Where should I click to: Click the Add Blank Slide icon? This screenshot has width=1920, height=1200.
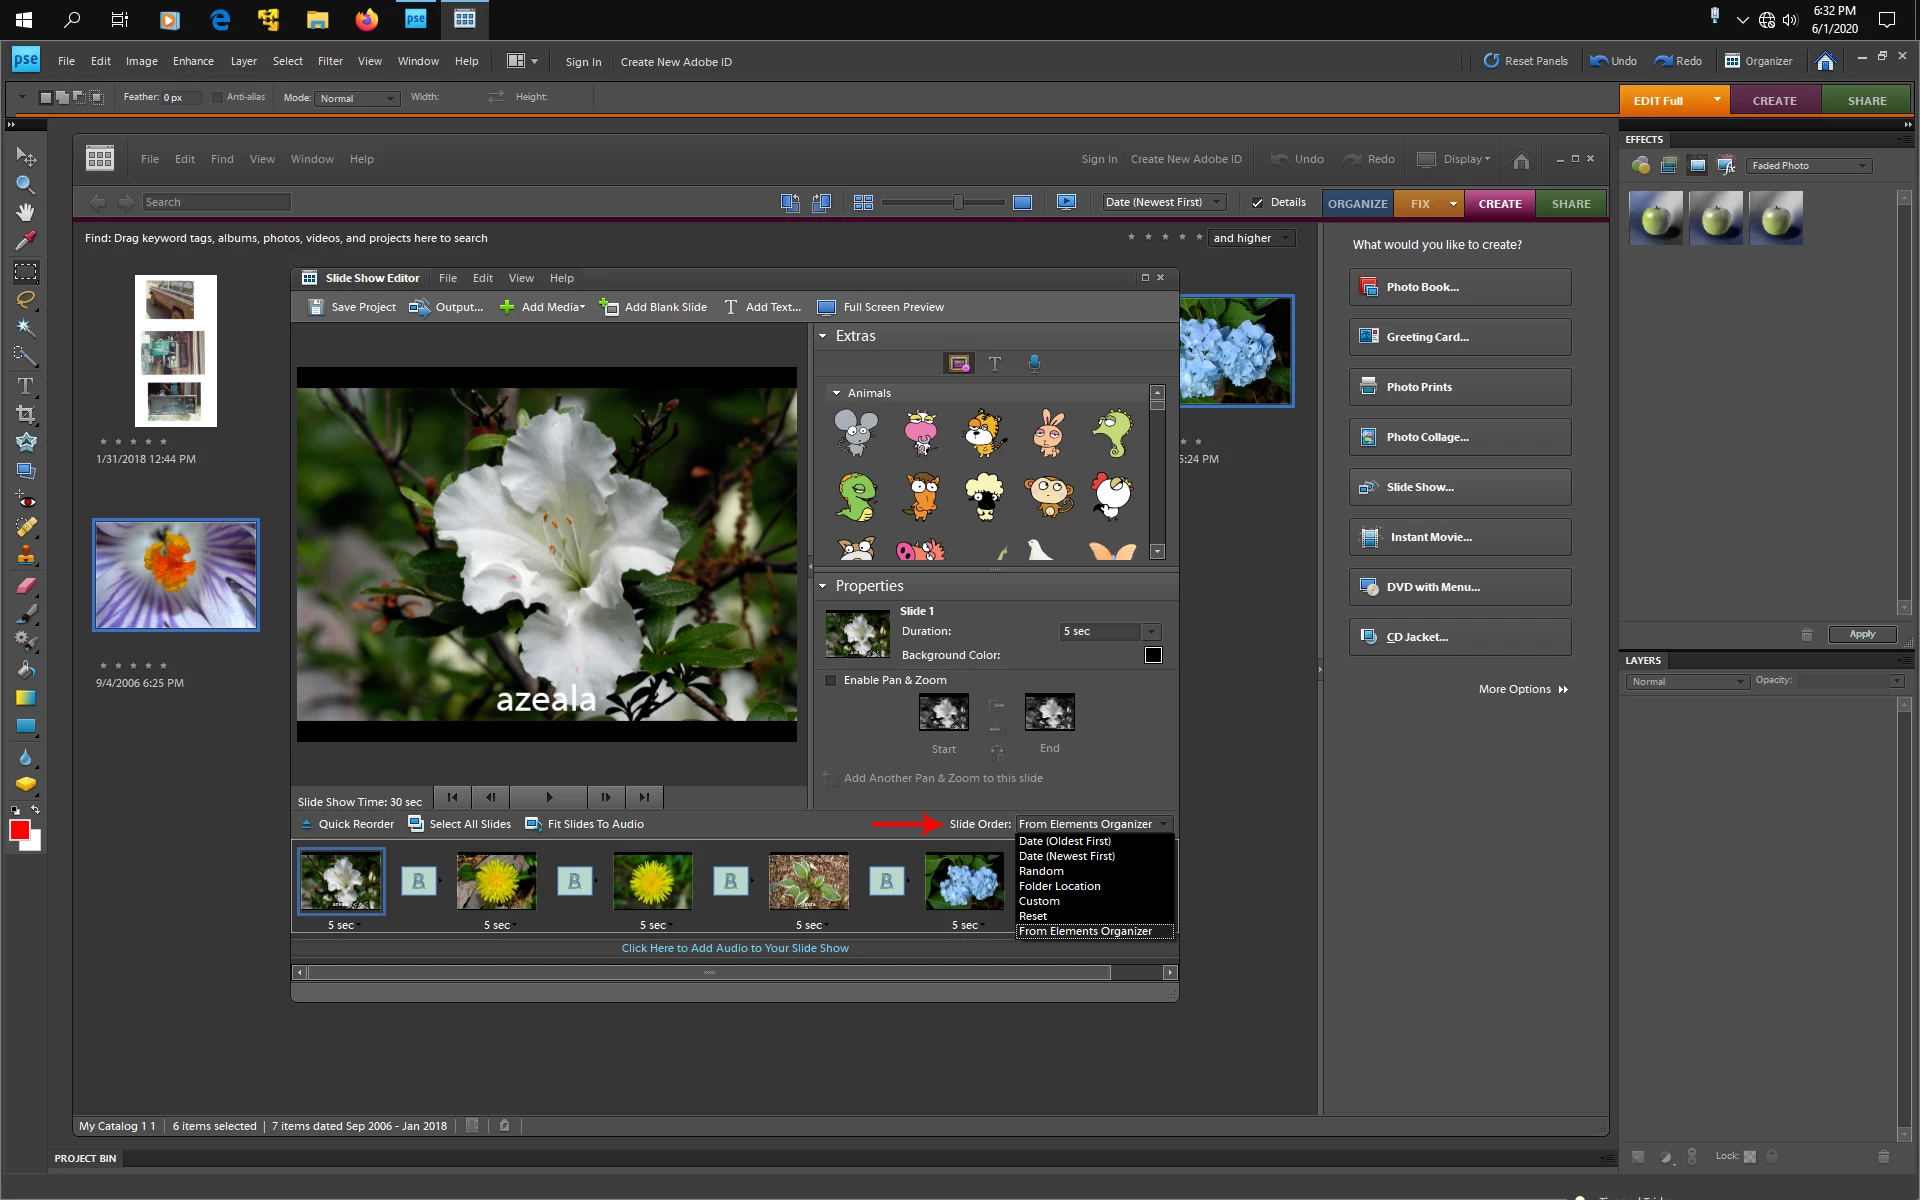pyautogui.click(x=608, y=307)
